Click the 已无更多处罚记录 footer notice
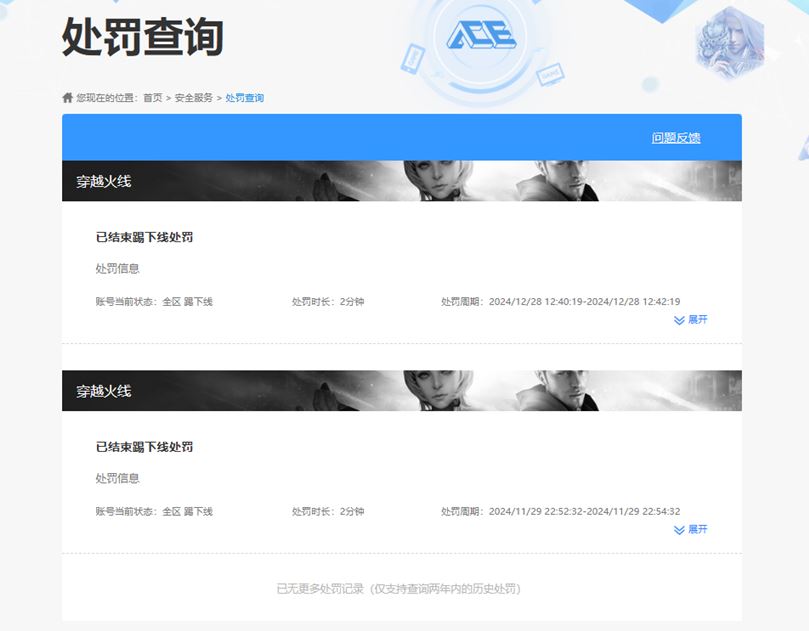809x631 pixels. [x=398, y=589]
